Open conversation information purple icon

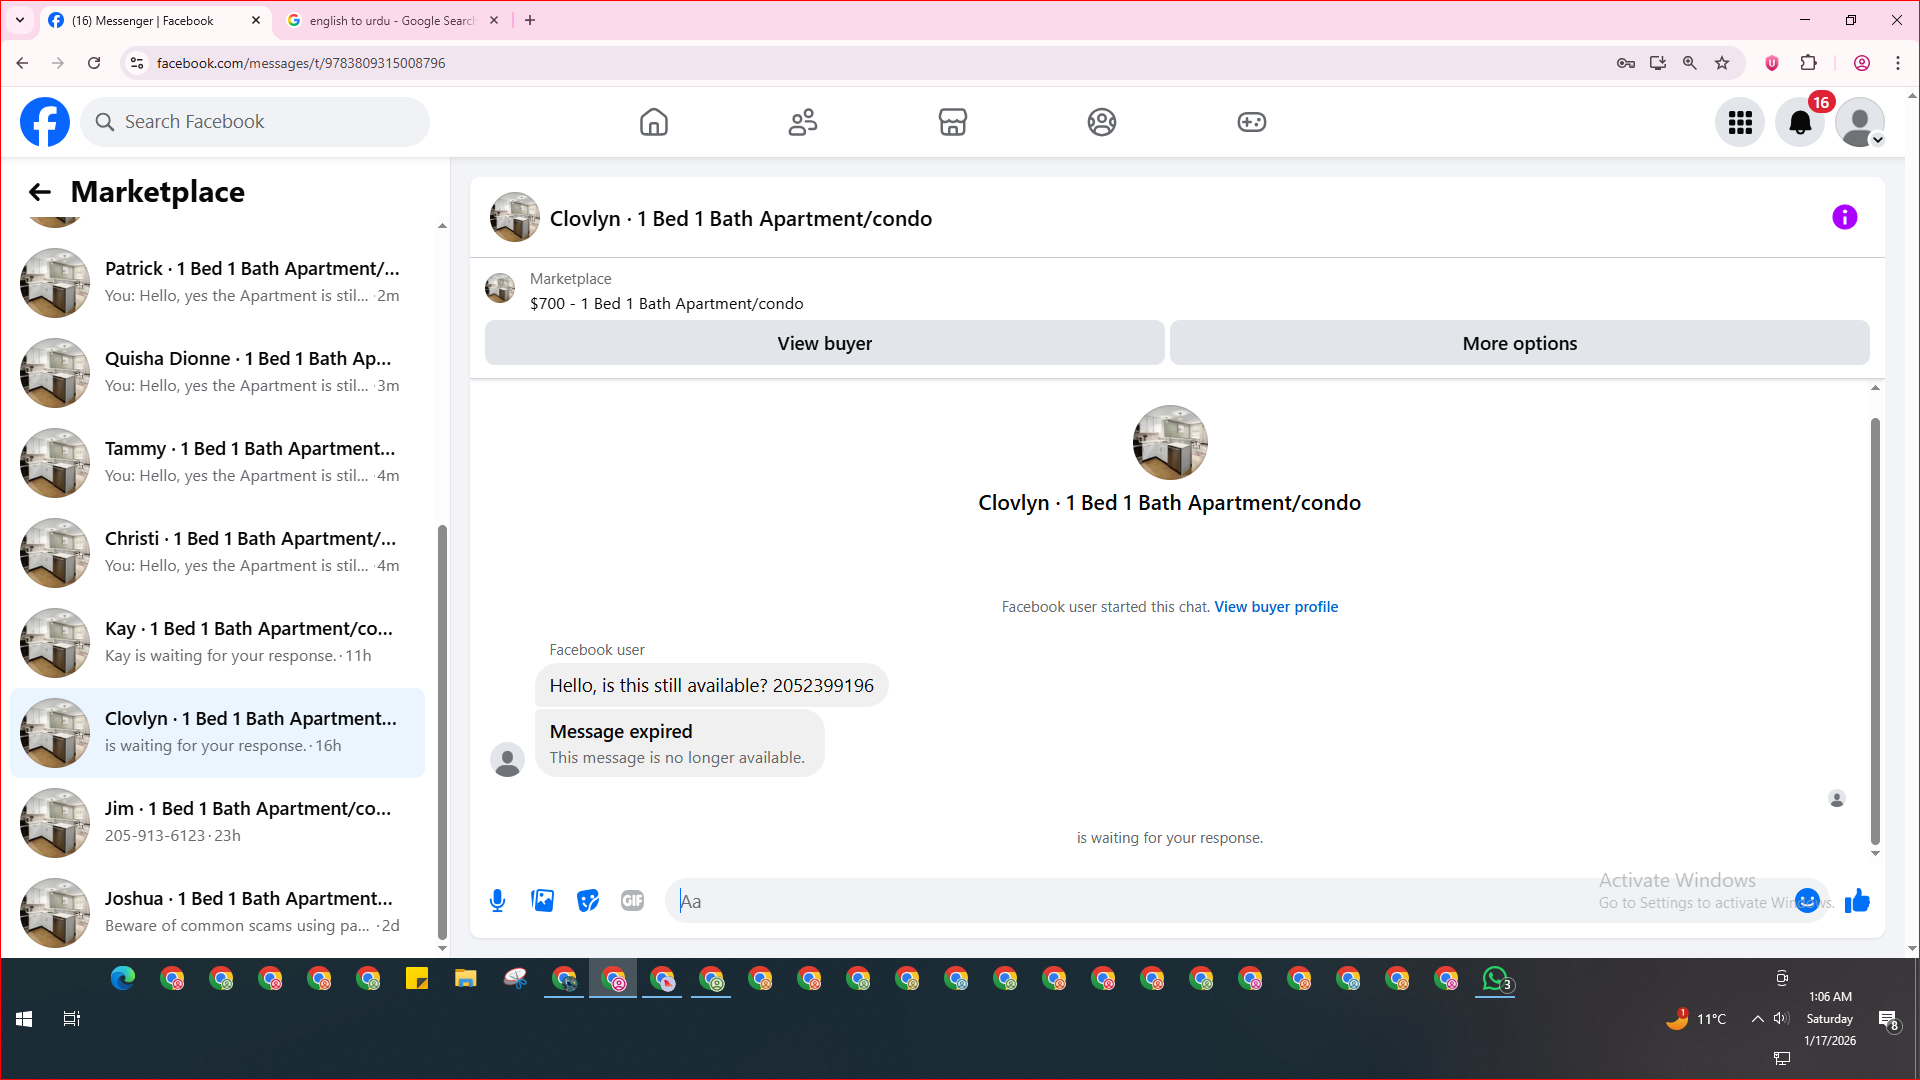point(1844,217)
